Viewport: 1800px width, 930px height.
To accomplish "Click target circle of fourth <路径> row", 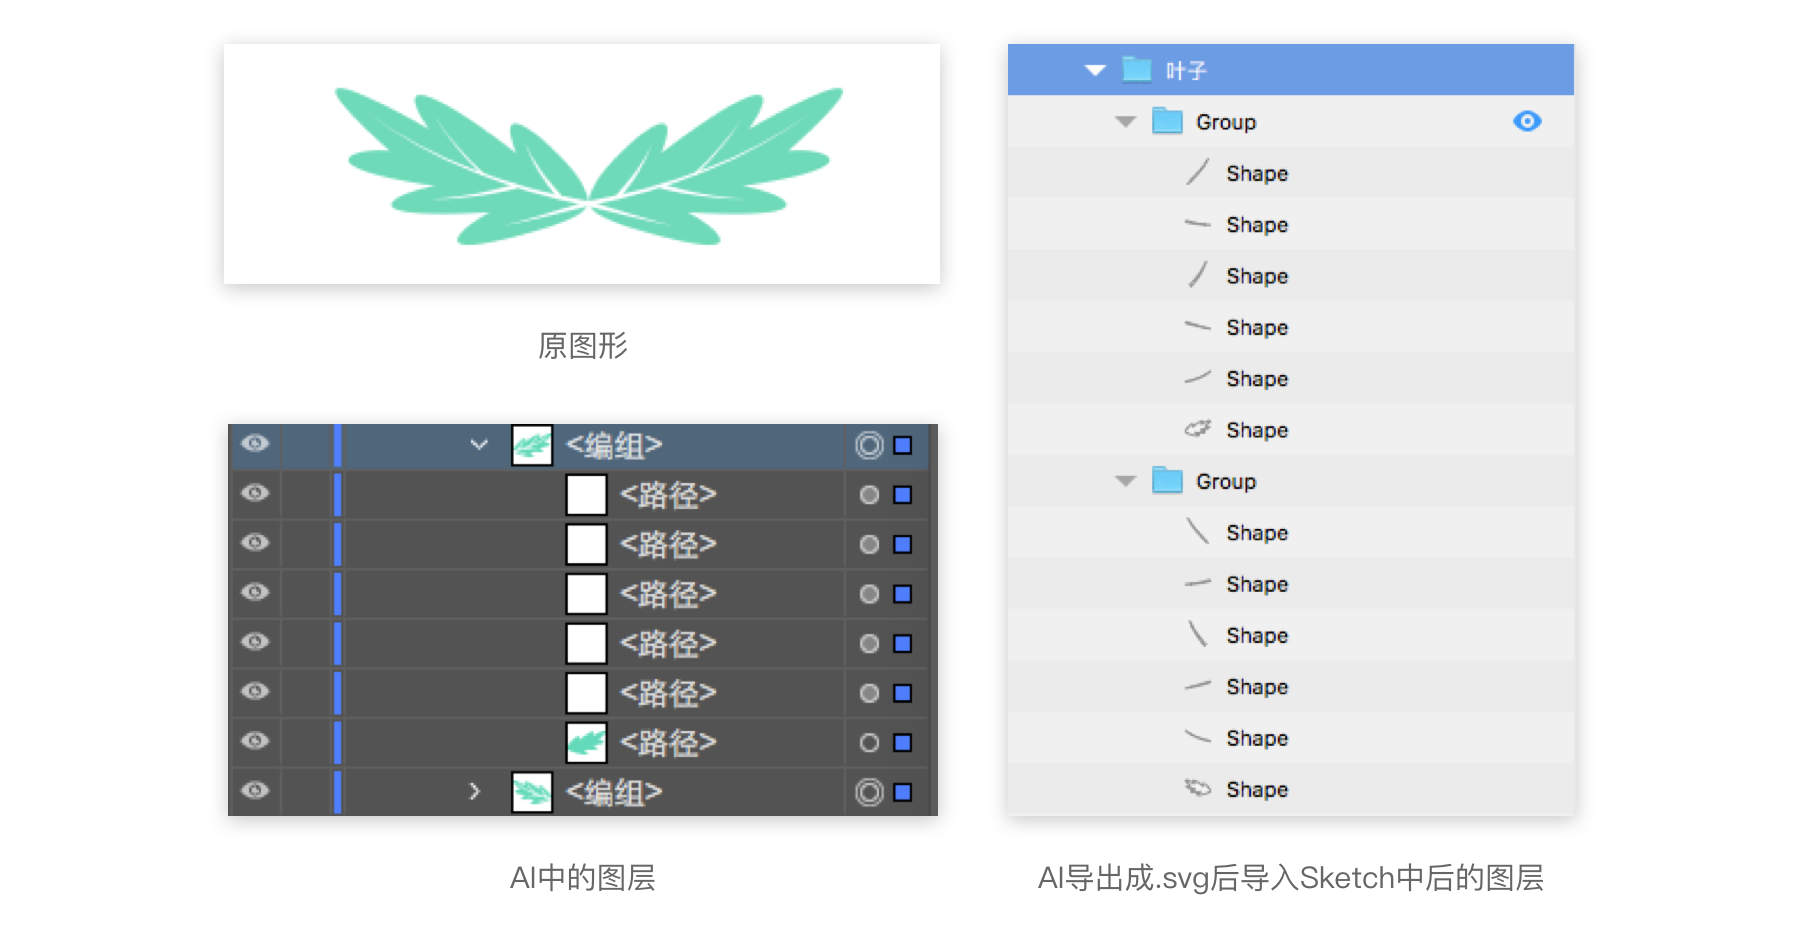I will coord(870,643).
